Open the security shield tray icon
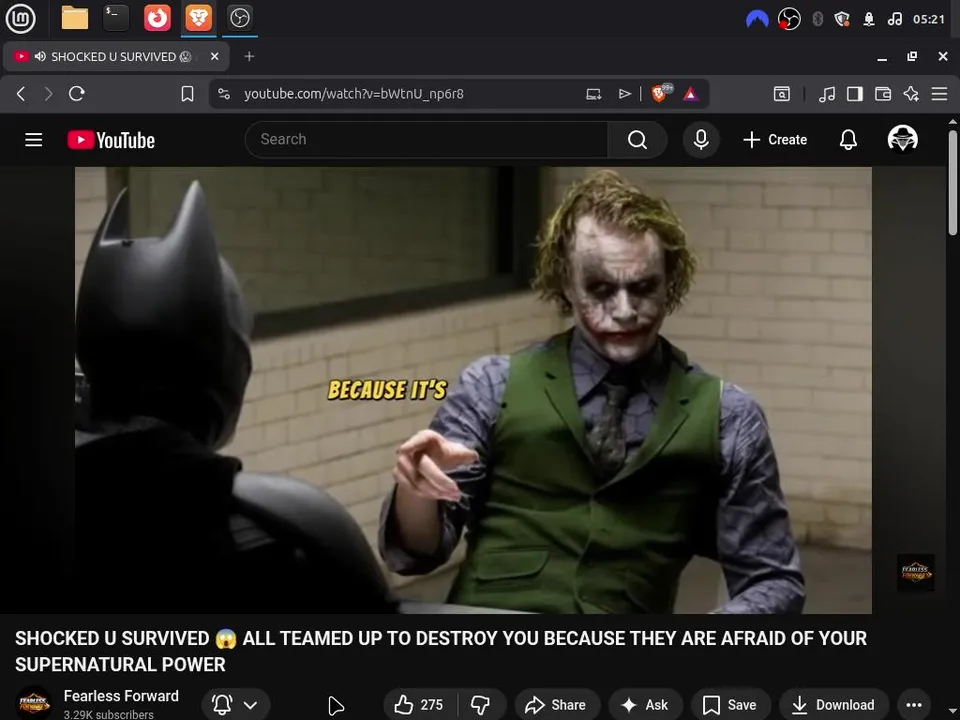The width and height of the screenshot is (960, 720). pos(842,20)
